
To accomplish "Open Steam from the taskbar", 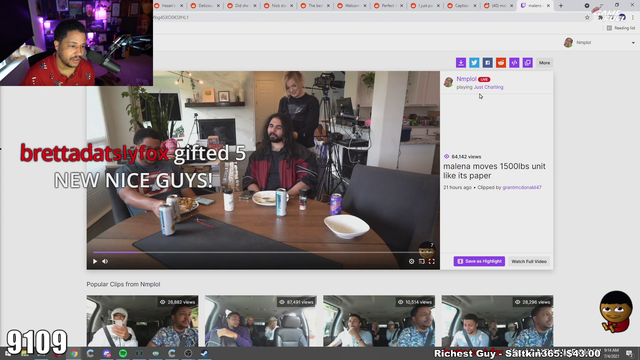I will (x=204, y=353).
